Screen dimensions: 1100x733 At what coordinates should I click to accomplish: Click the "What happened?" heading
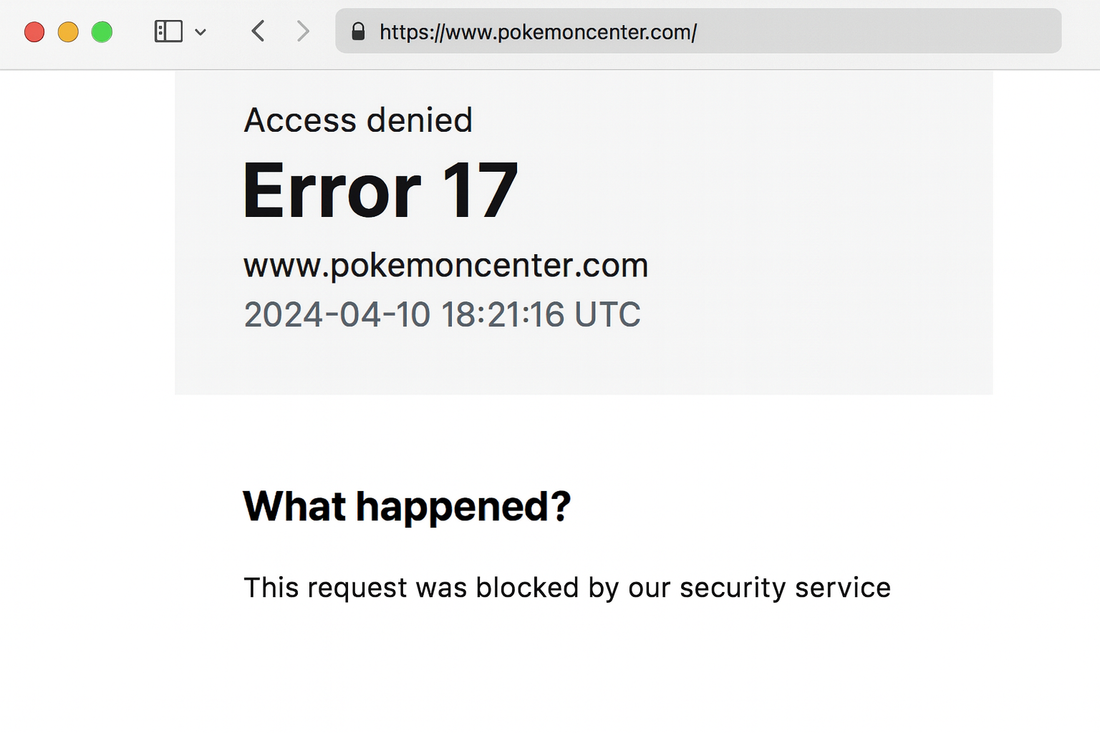click(x=406, y=507)
